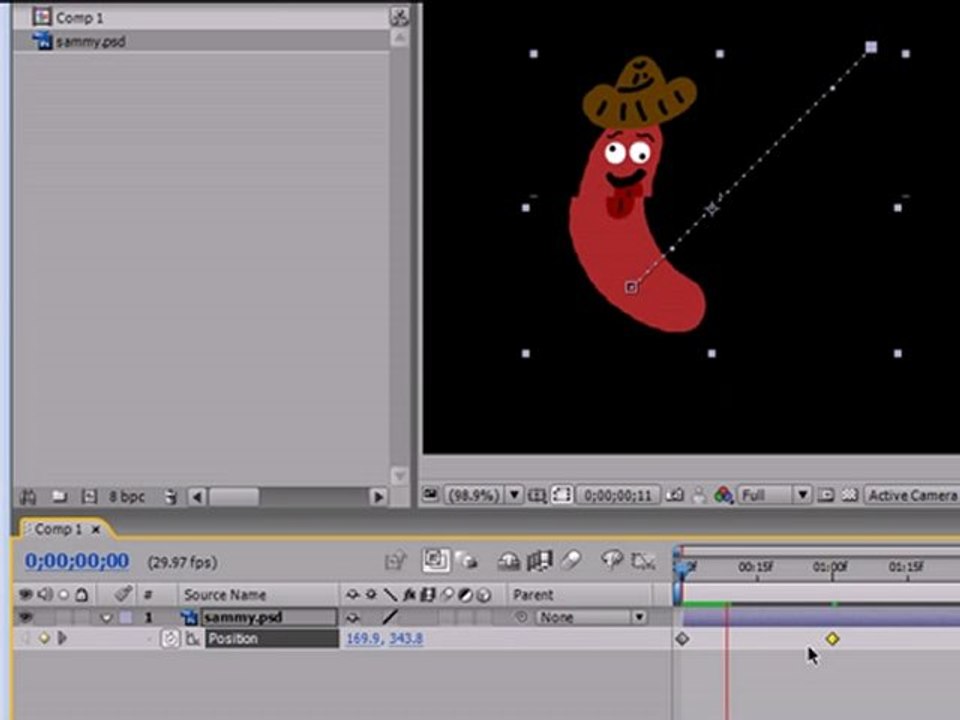Click the title/action safe grid options icon
The height and width of the screenshot is (720, 960).
(x=537, y=495)
